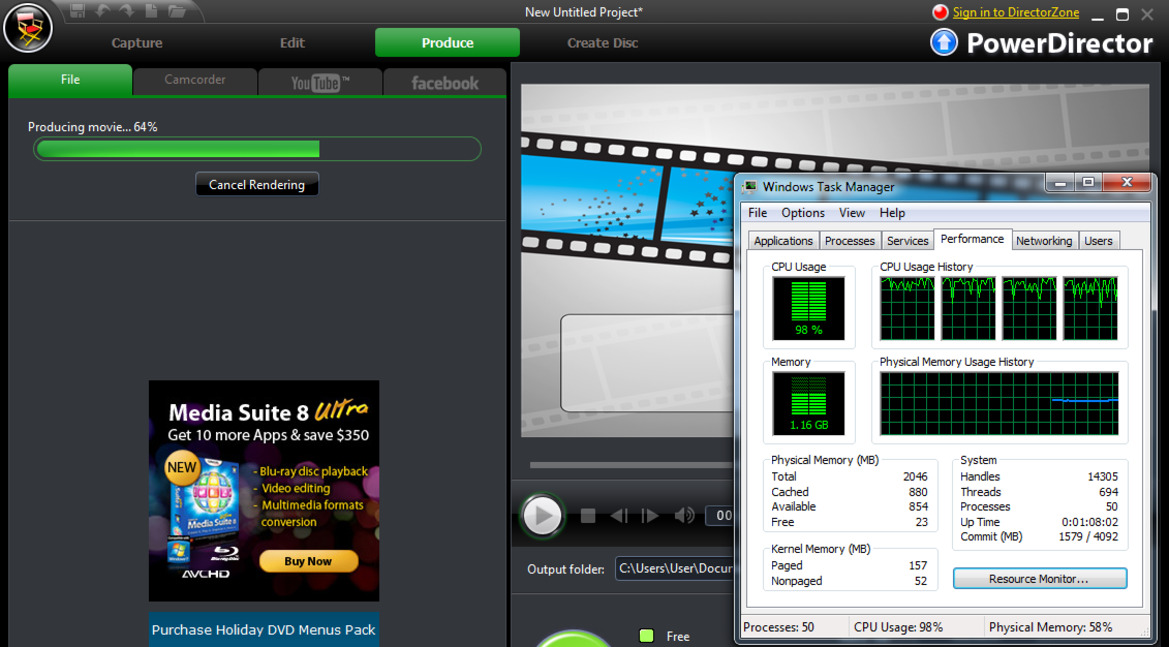This screenshot has width=1169, height=647.
Task: Open the Facebook output tab
Action: pos(445,81)
